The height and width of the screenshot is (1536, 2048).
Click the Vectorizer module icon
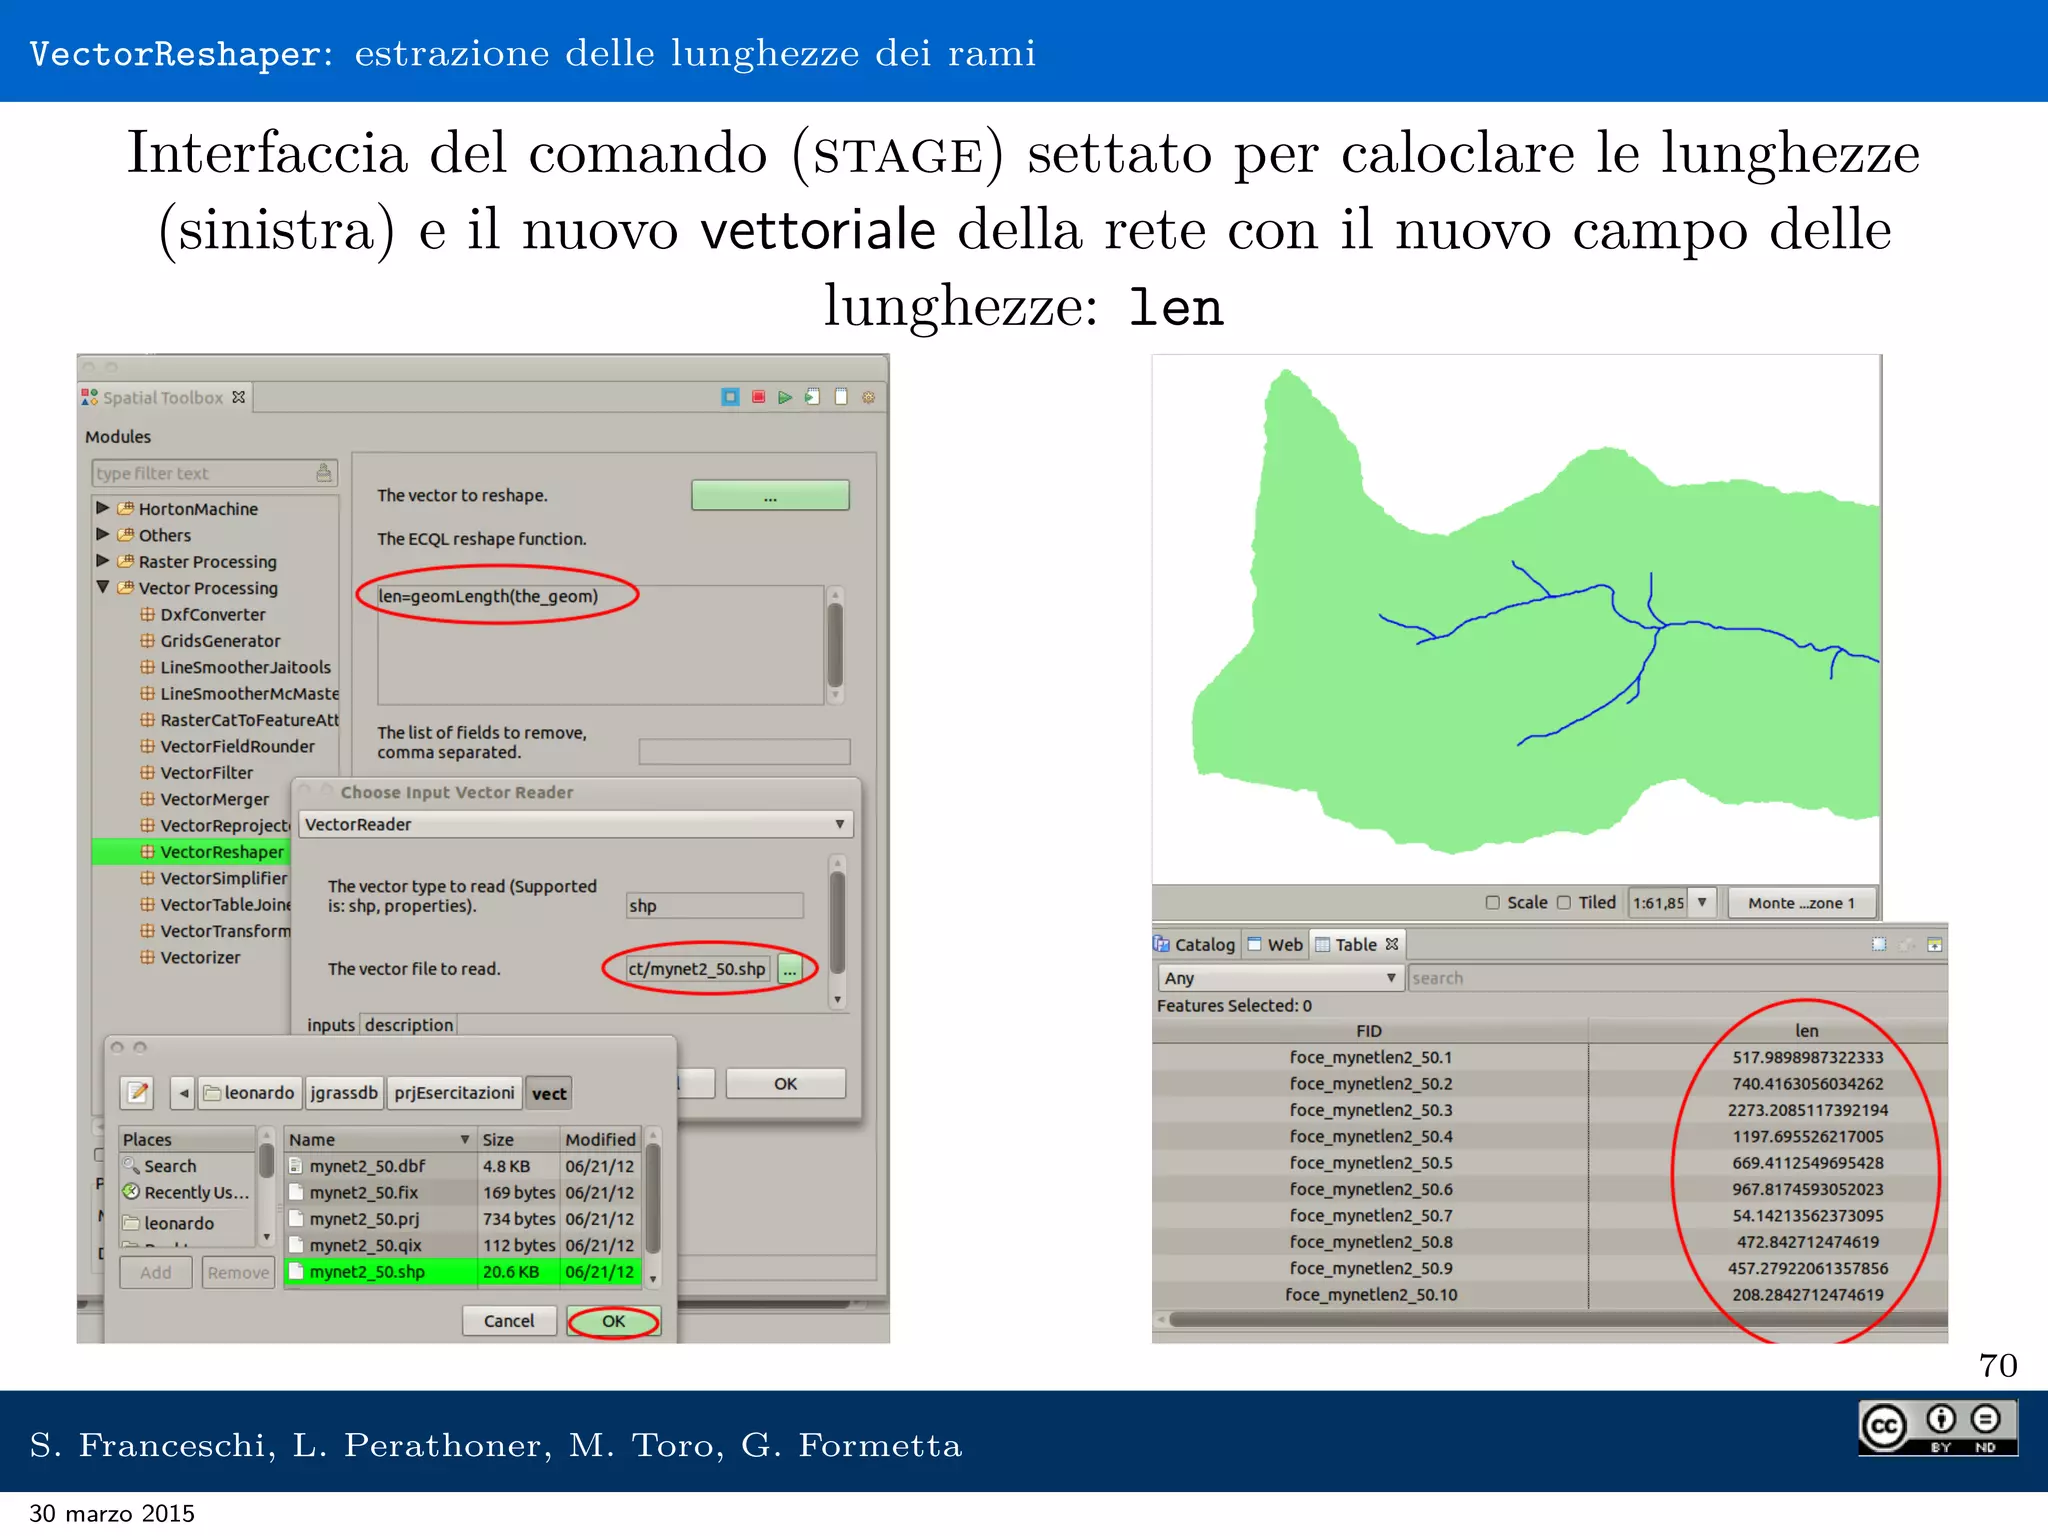(147, 957)
